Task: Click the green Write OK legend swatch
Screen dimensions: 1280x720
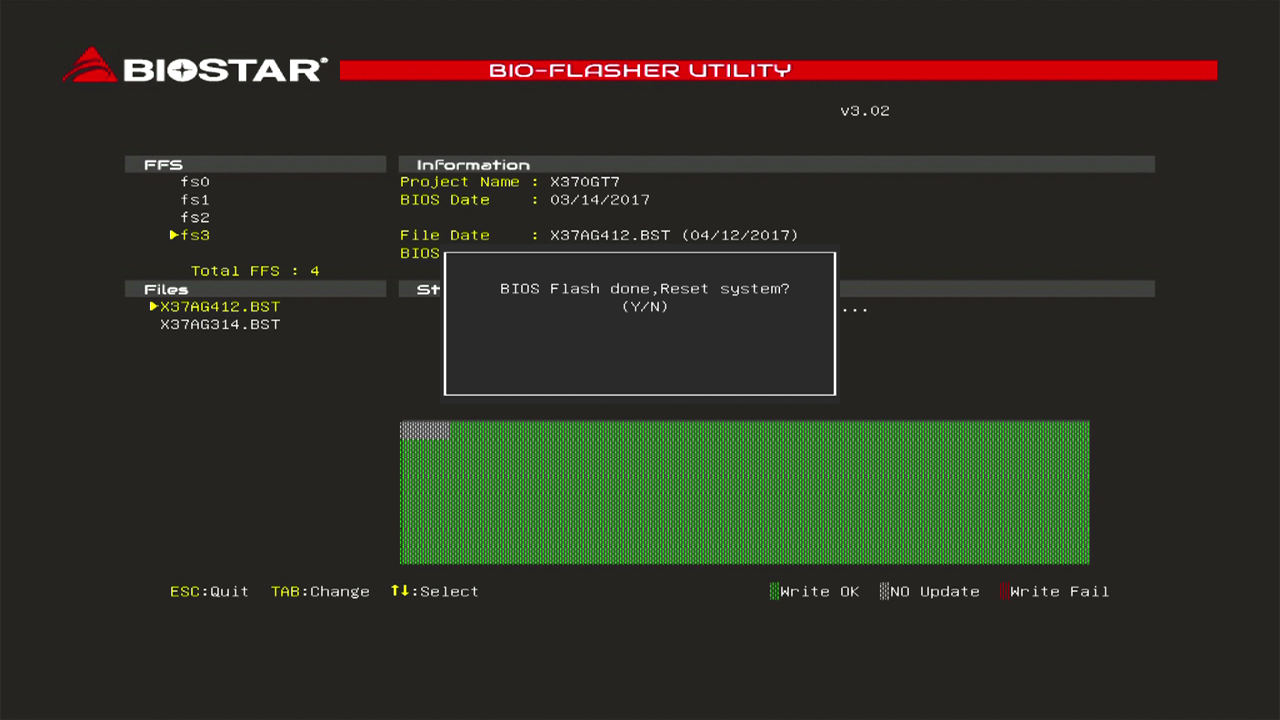Action: point(774,592)
